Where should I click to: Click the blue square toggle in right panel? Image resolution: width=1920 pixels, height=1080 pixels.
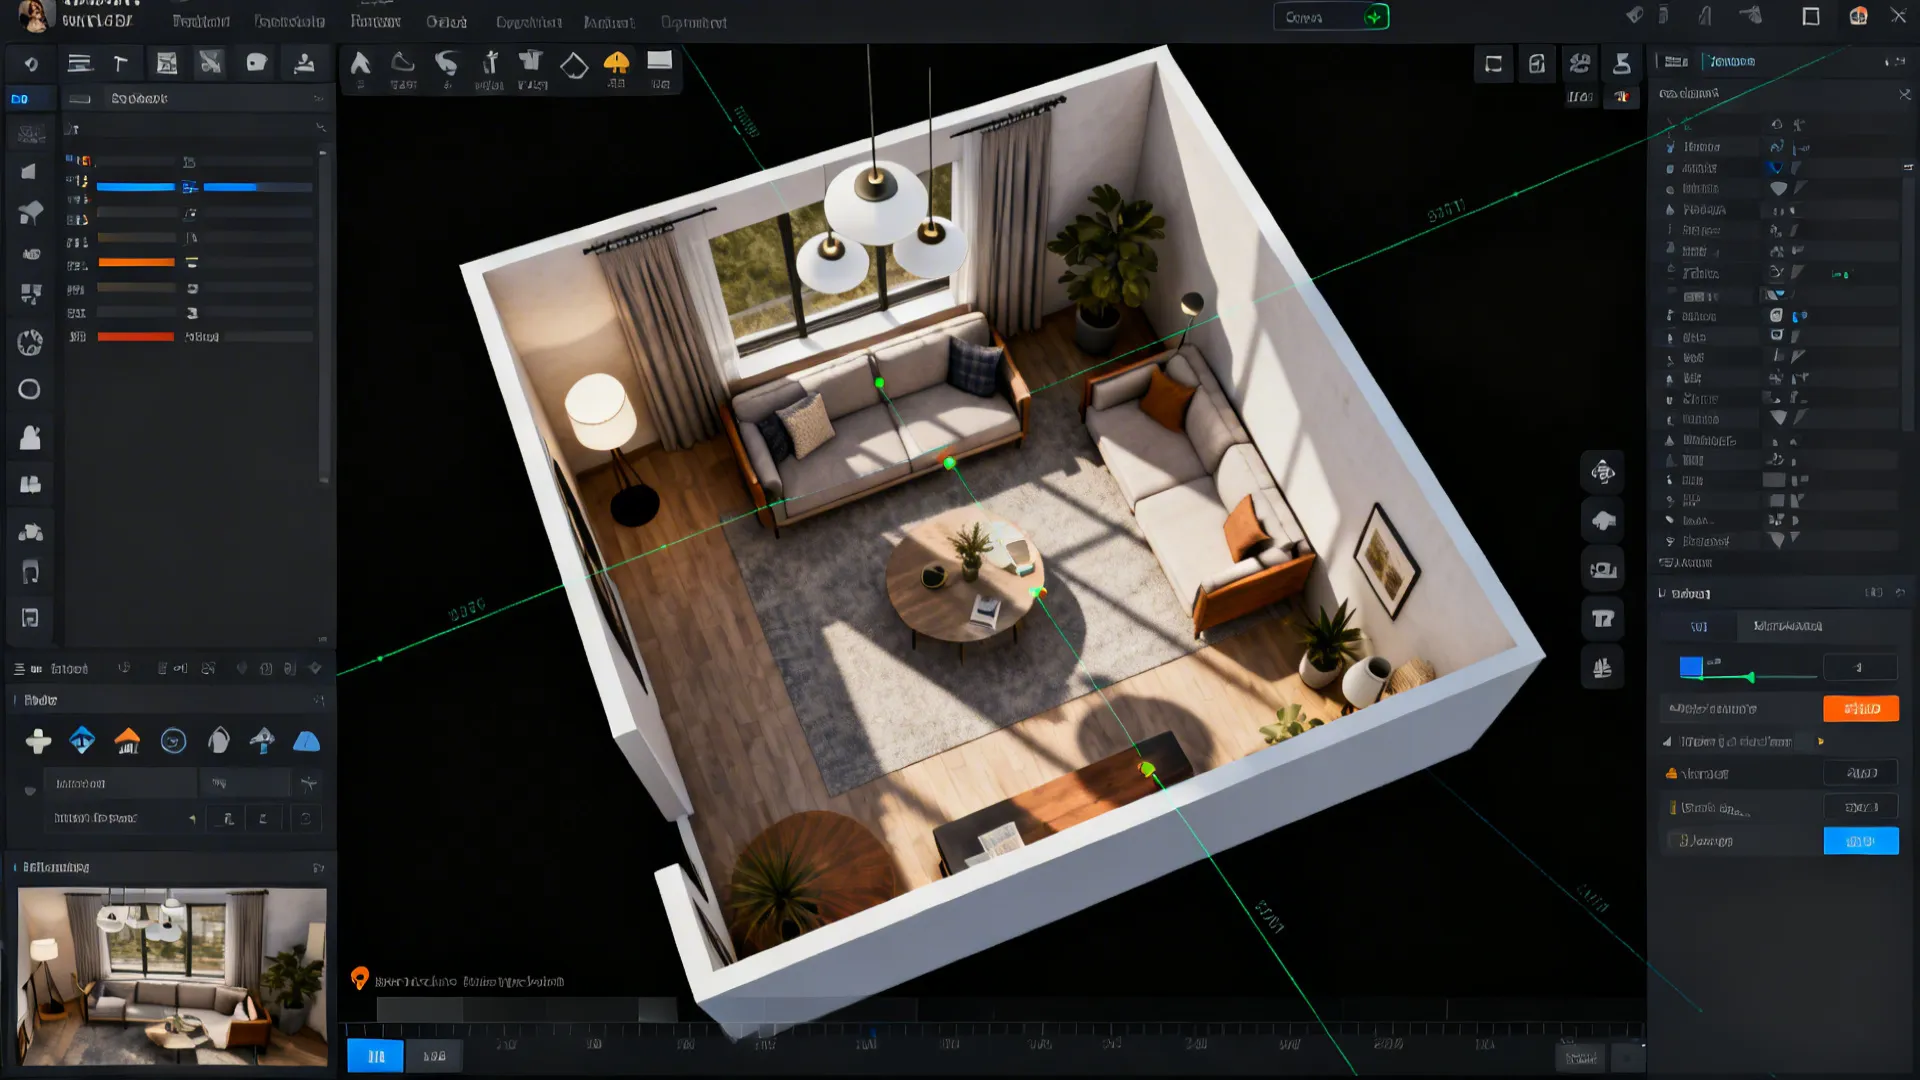[1691, 666]
